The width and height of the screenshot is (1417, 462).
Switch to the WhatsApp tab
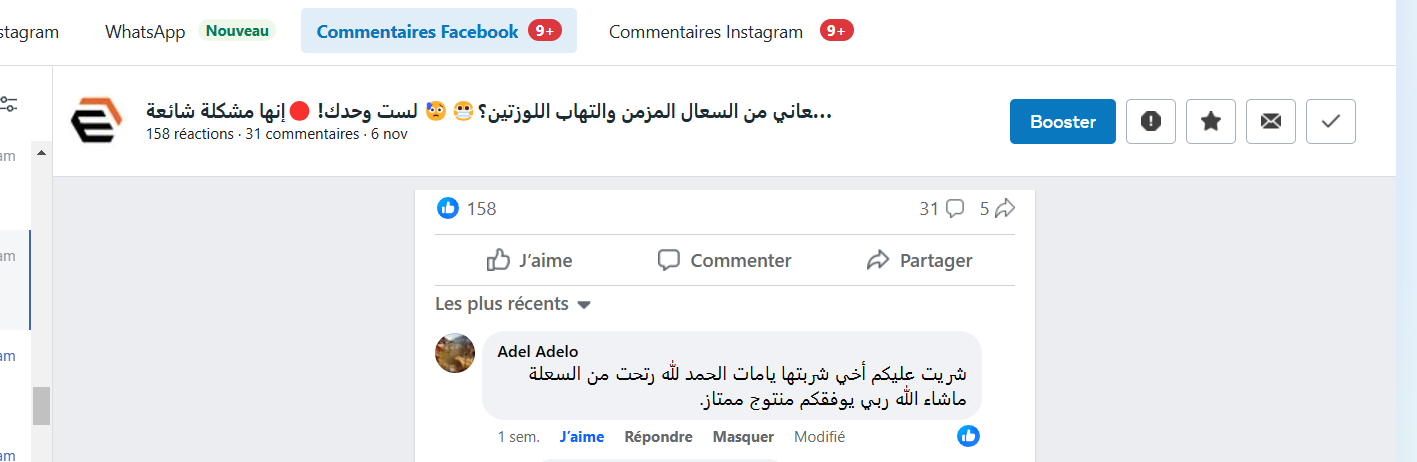(x=145, y=32)
